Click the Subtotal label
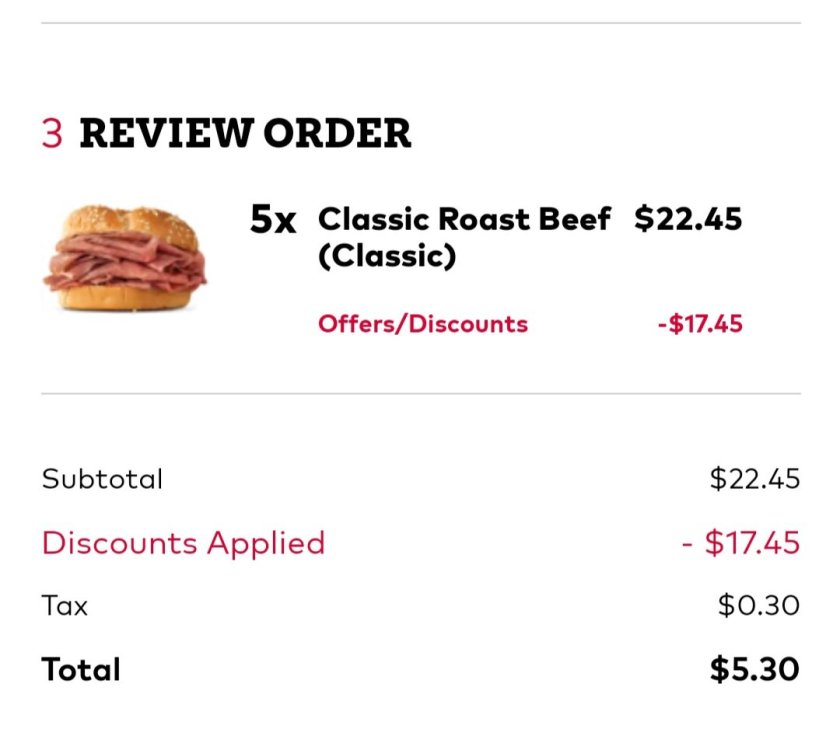The image size is (840, 750). coord(102,479)
